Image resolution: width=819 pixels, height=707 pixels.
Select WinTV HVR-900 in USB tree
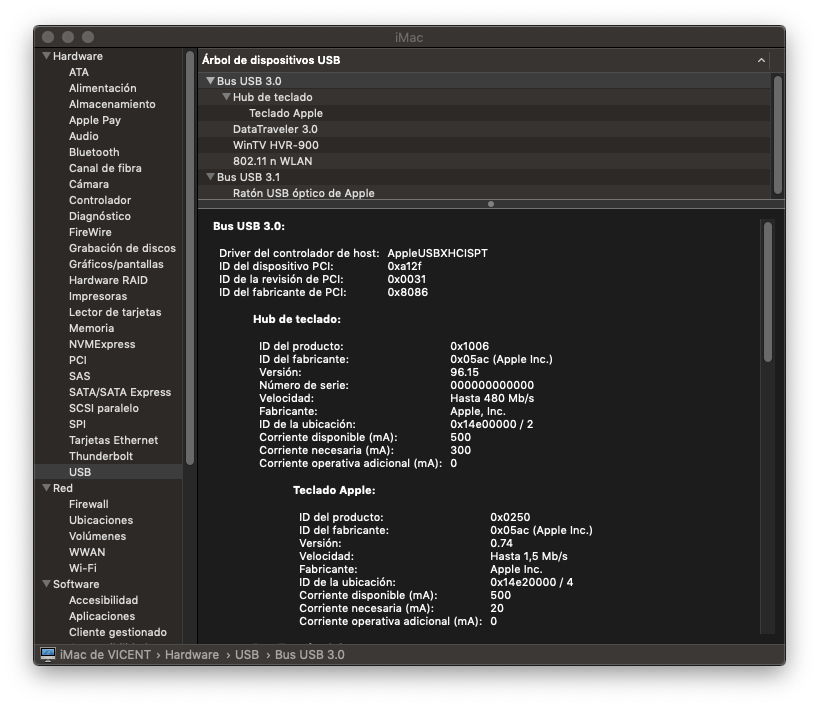(275, 145)
